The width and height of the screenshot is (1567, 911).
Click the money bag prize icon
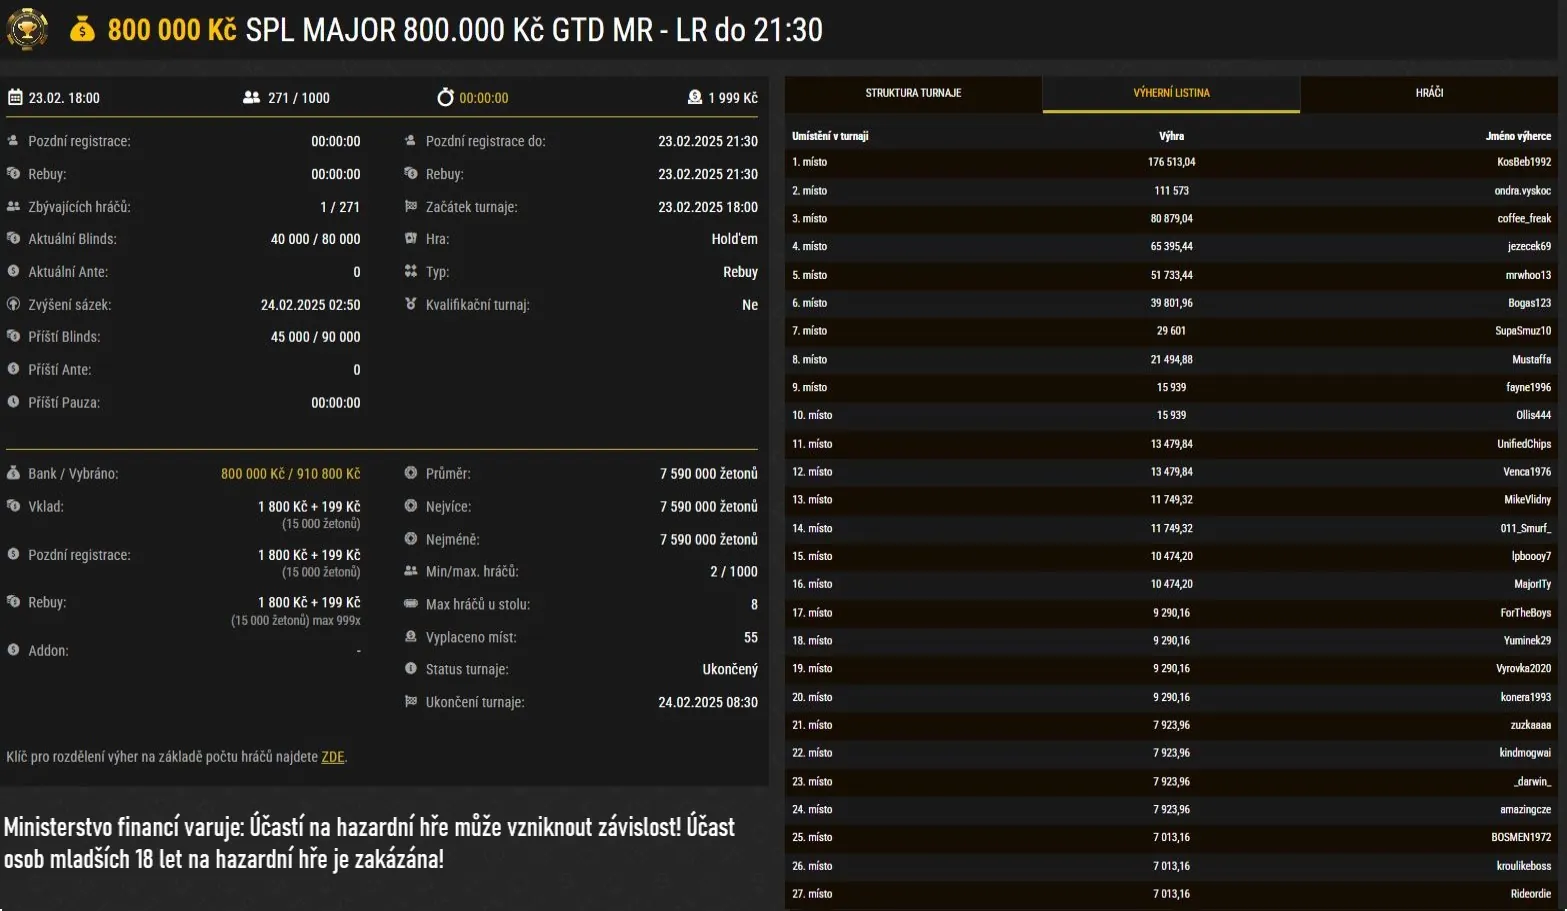[x=82, y=30]
